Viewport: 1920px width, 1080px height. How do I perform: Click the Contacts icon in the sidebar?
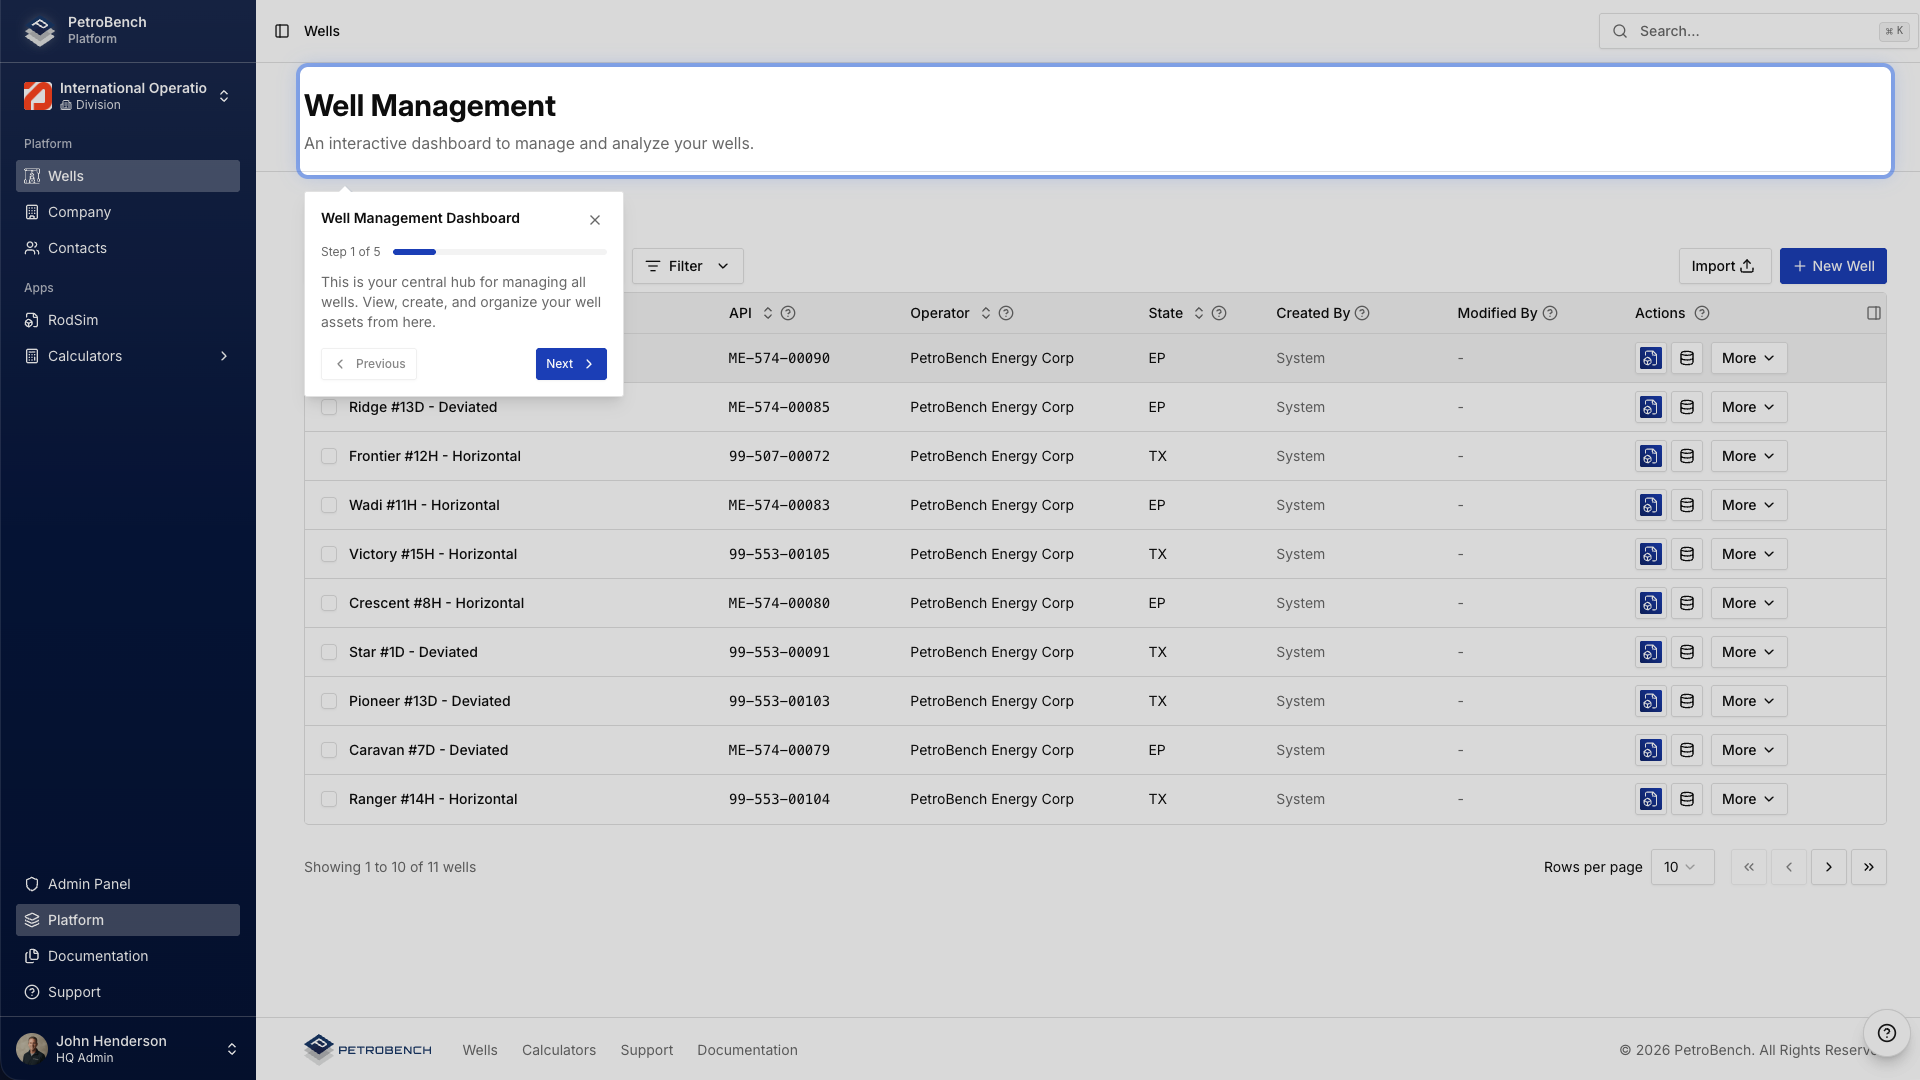[x=31, y=248]
